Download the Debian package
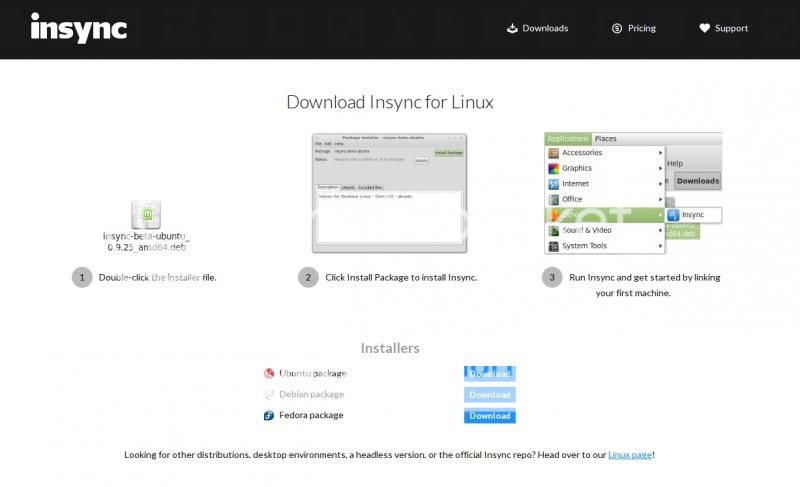 click(490, 395)
